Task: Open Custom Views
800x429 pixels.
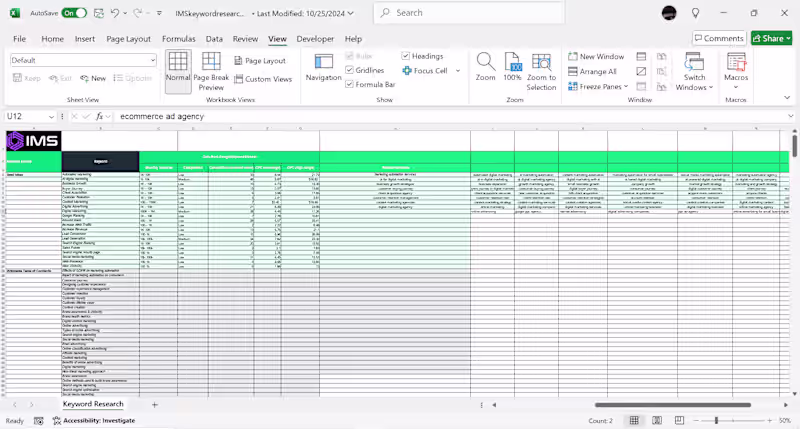Action: pos(263,79)
